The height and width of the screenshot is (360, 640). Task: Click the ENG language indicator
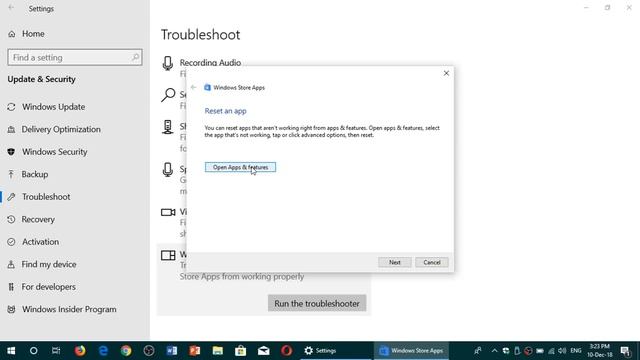576,351
